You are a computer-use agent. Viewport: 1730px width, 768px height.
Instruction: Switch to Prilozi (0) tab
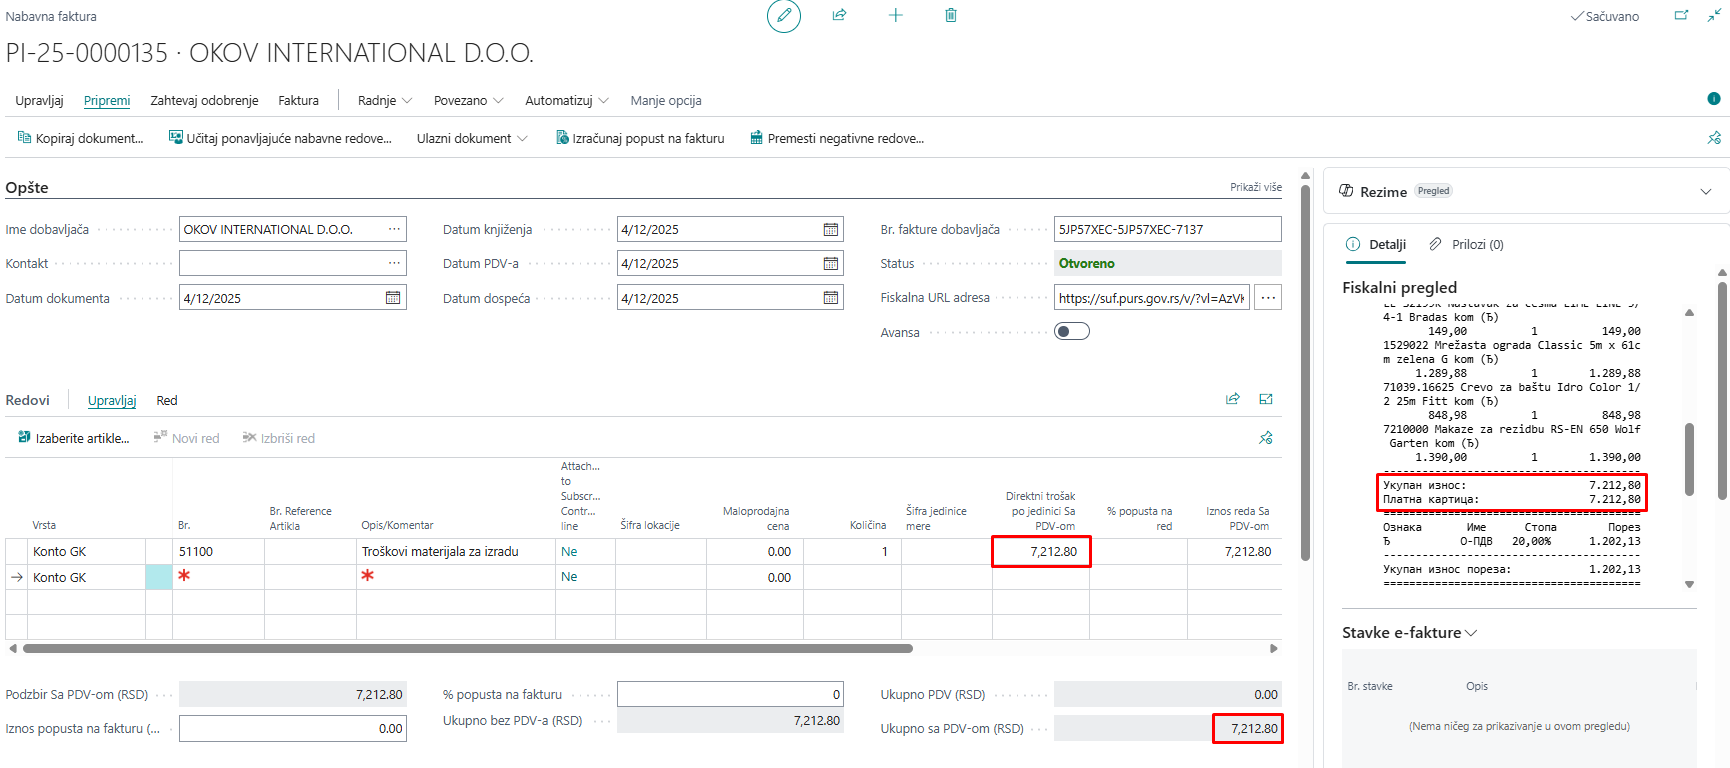coord(1466,245)
